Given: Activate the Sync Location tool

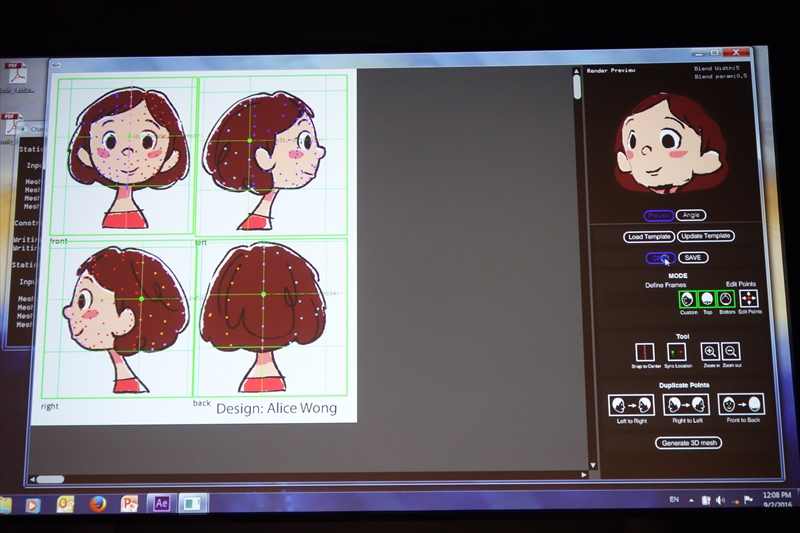Looking at the screenshot, I should [x=677, y=352].
